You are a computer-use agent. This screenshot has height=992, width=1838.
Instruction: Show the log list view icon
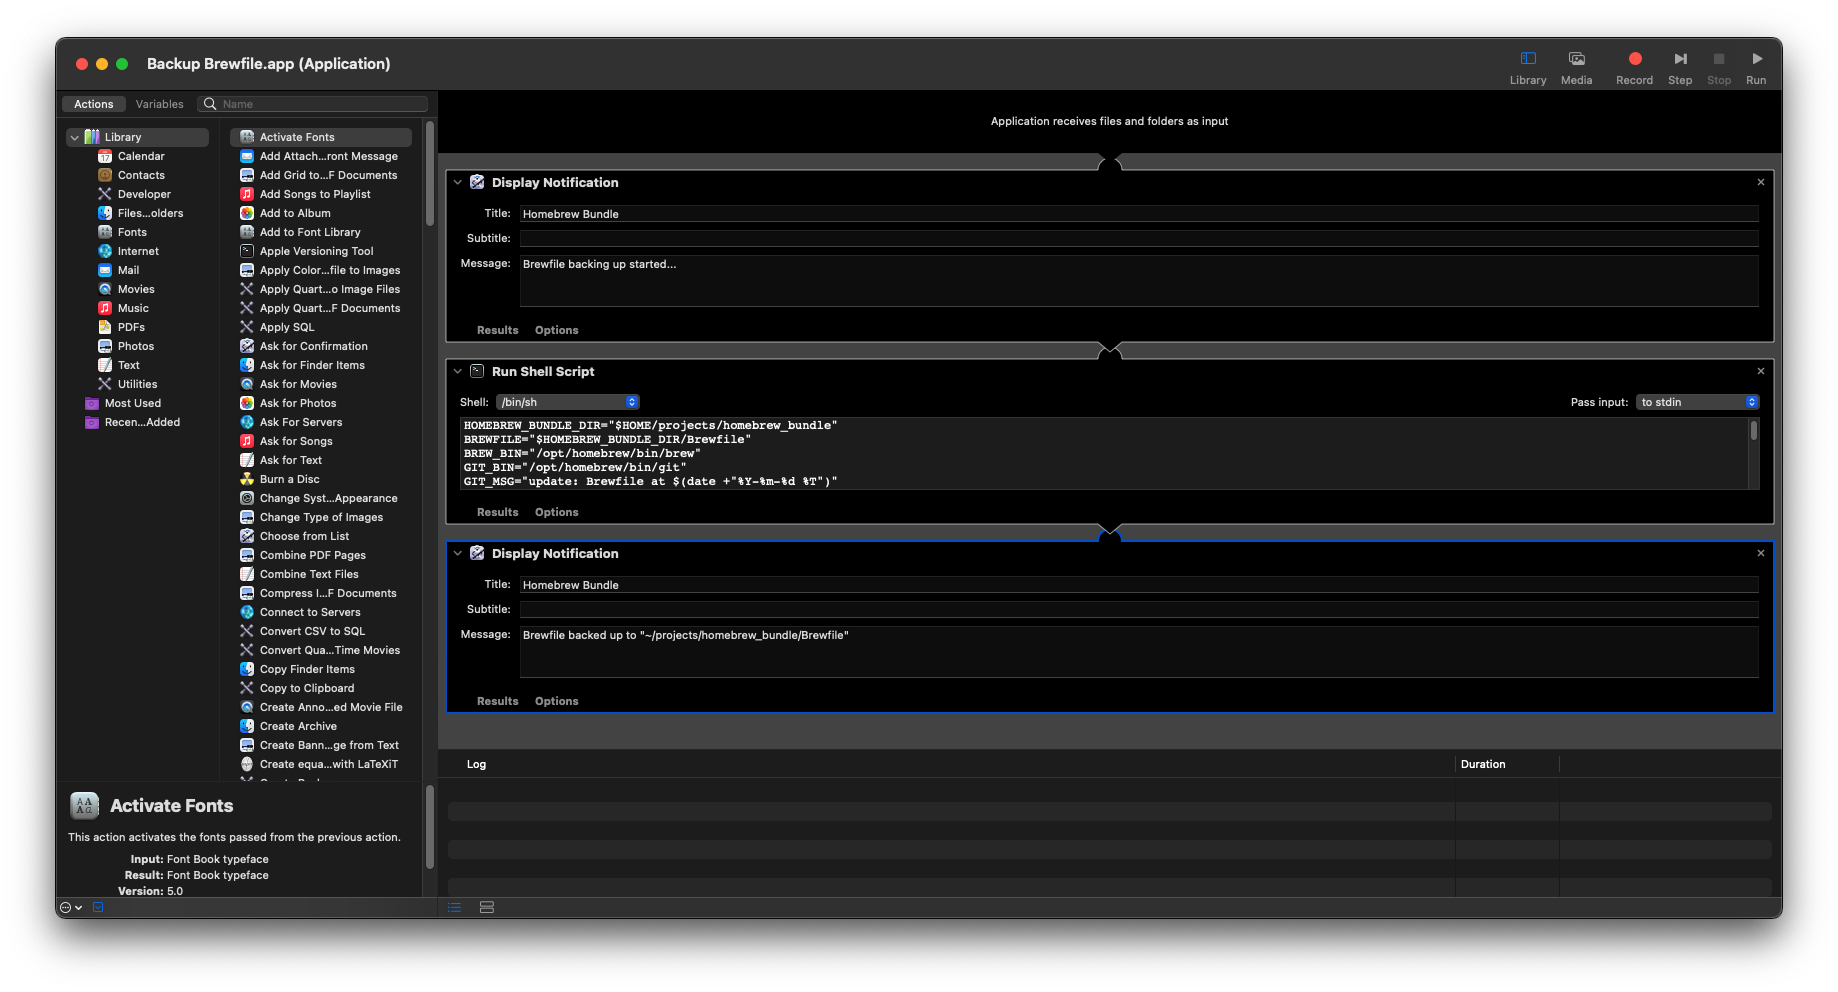click(x=455, y=907)
